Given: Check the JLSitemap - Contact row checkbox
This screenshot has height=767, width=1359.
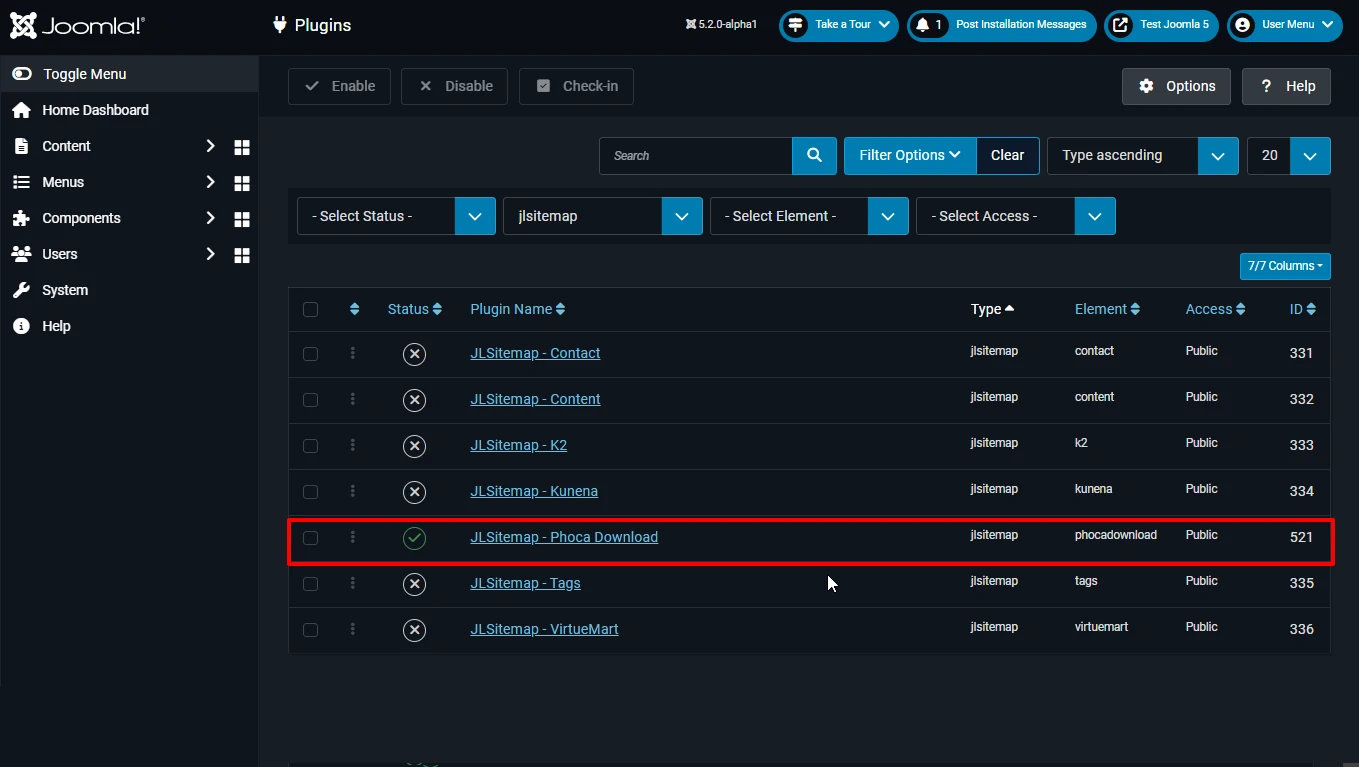Looking at the screenshot, I should 310,354.
